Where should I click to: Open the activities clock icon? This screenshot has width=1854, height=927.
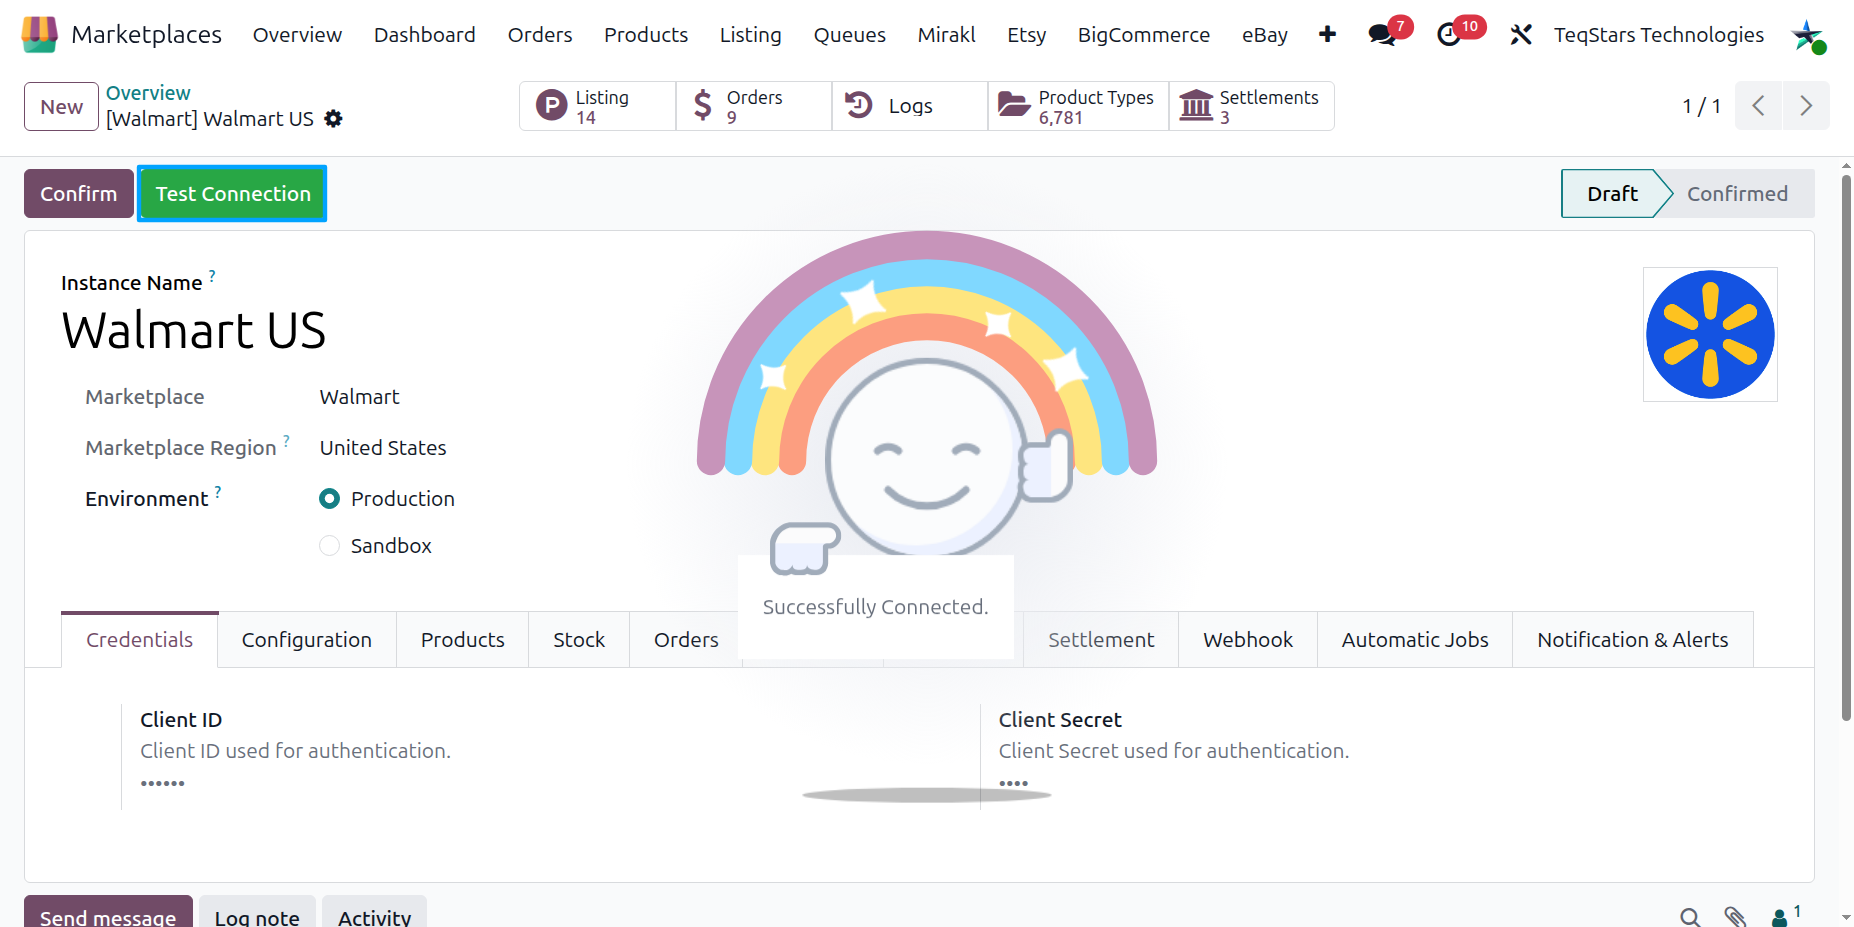click(1449, 35)
